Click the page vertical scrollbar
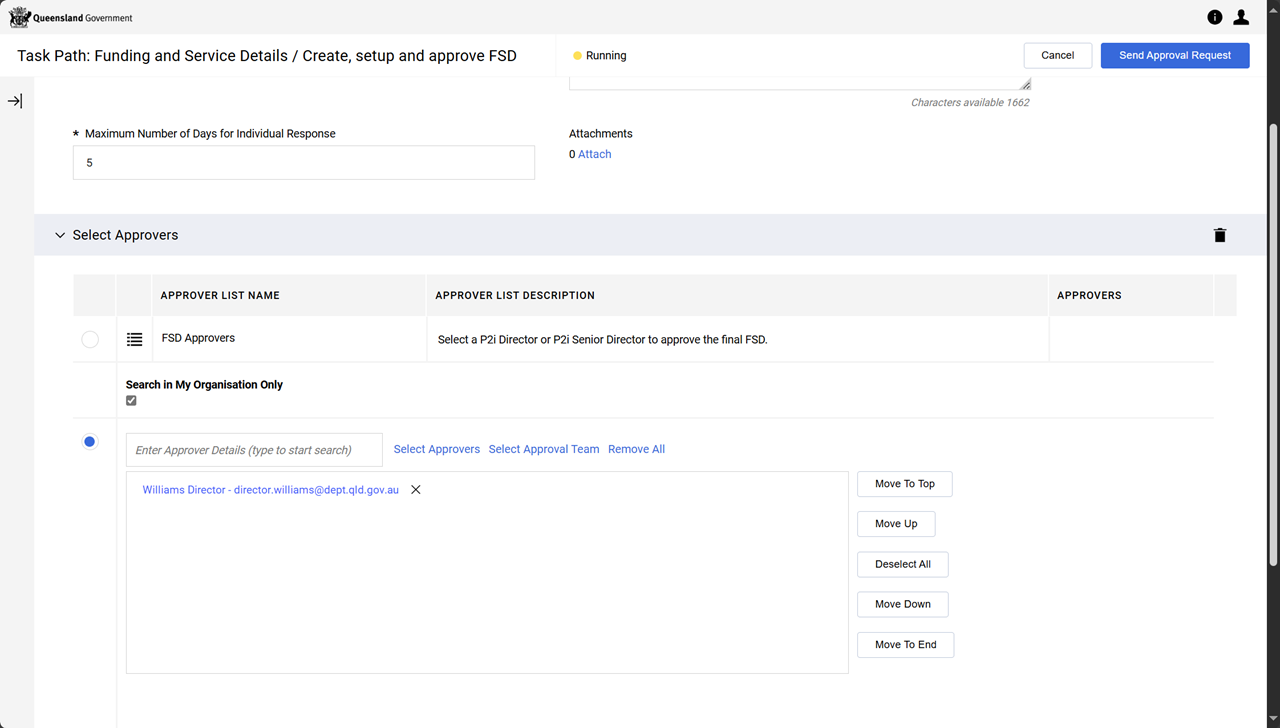This screenshot has width=1280, height=728. coord(1273,340)
